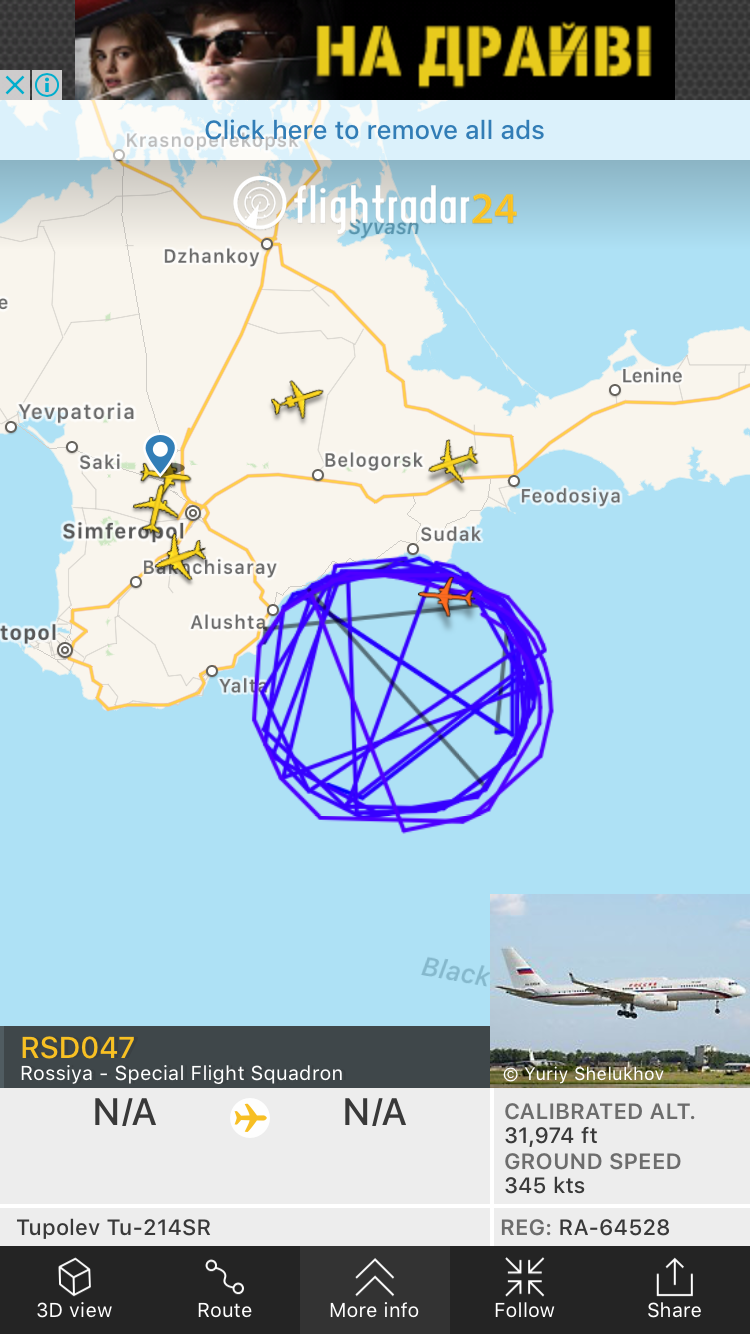Tap the REG: RA-64528 registration field
This screenshot has height=1334, width=750.
point(622,1227)
